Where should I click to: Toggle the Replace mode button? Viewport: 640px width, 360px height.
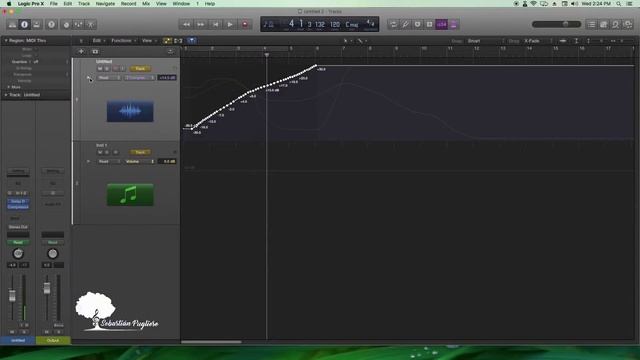[429, 24]
